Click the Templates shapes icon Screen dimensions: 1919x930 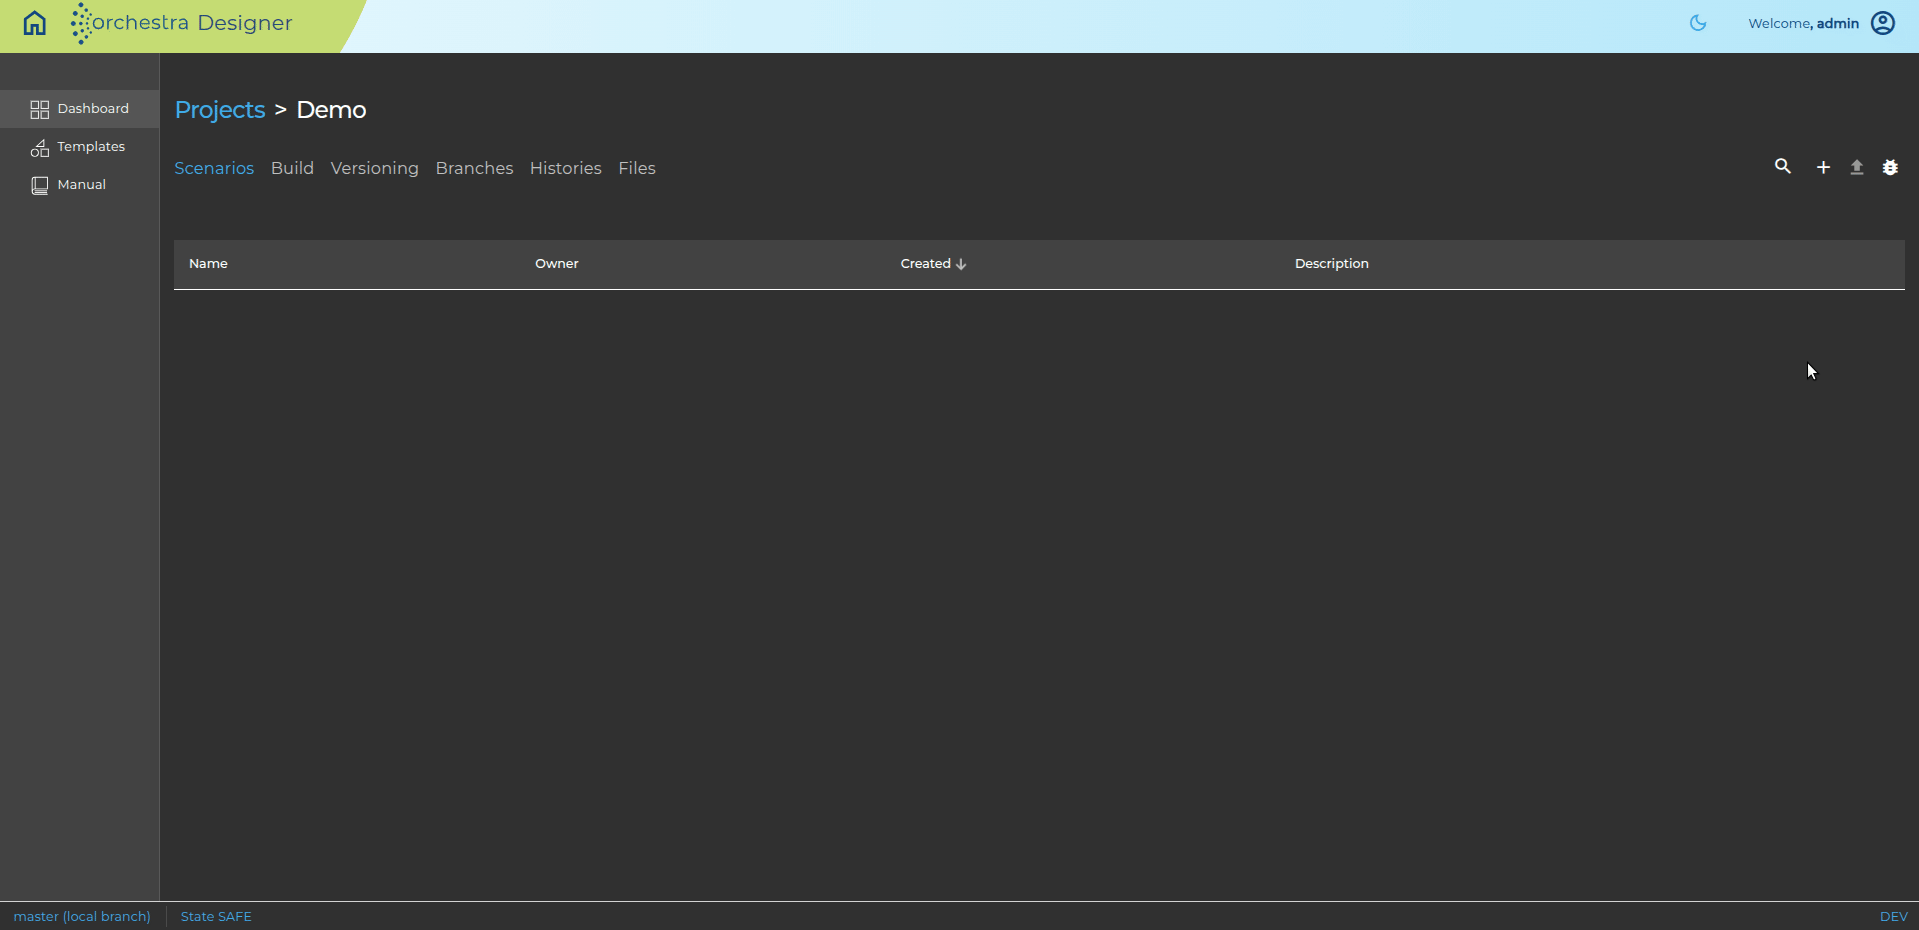point(40,148)
